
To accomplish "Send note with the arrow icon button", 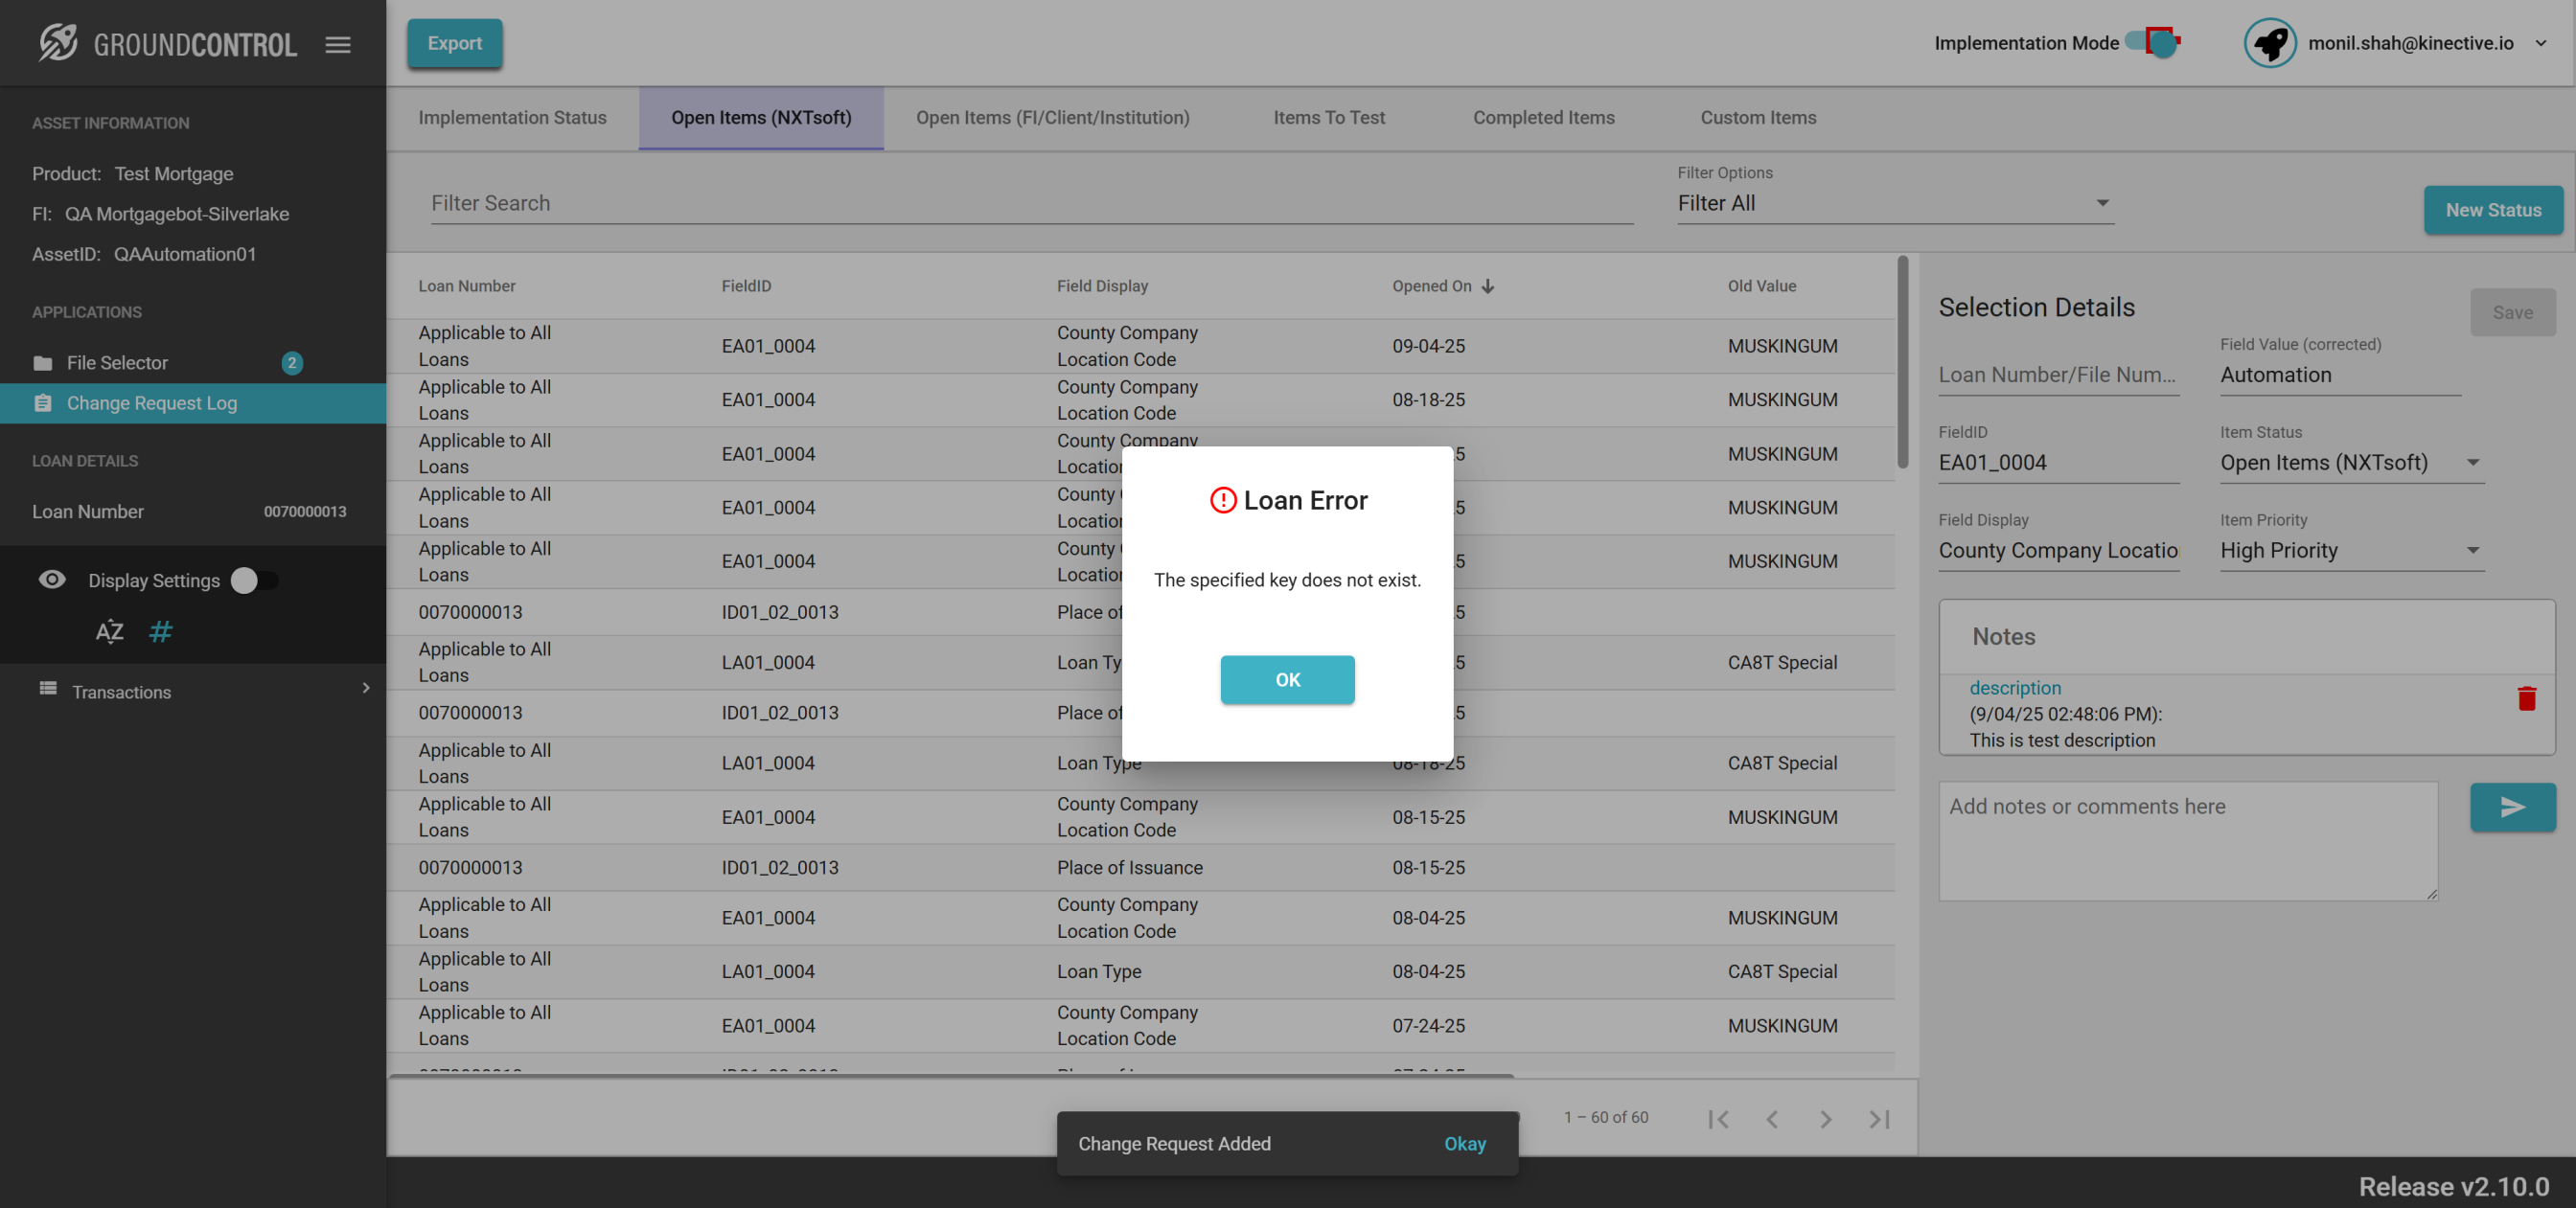I will 2512,807.
